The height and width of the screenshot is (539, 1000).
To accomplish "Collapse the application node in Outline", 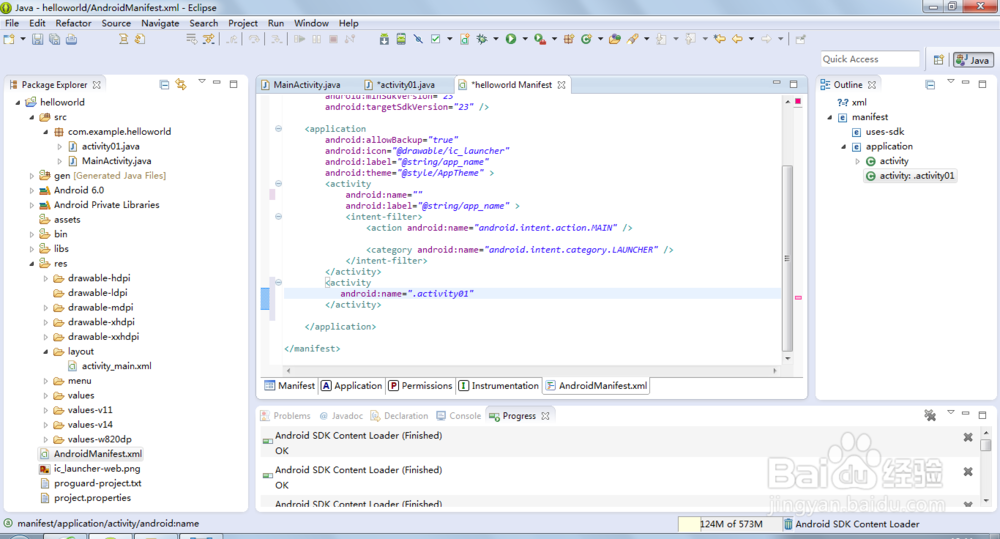I will (843, 147).
